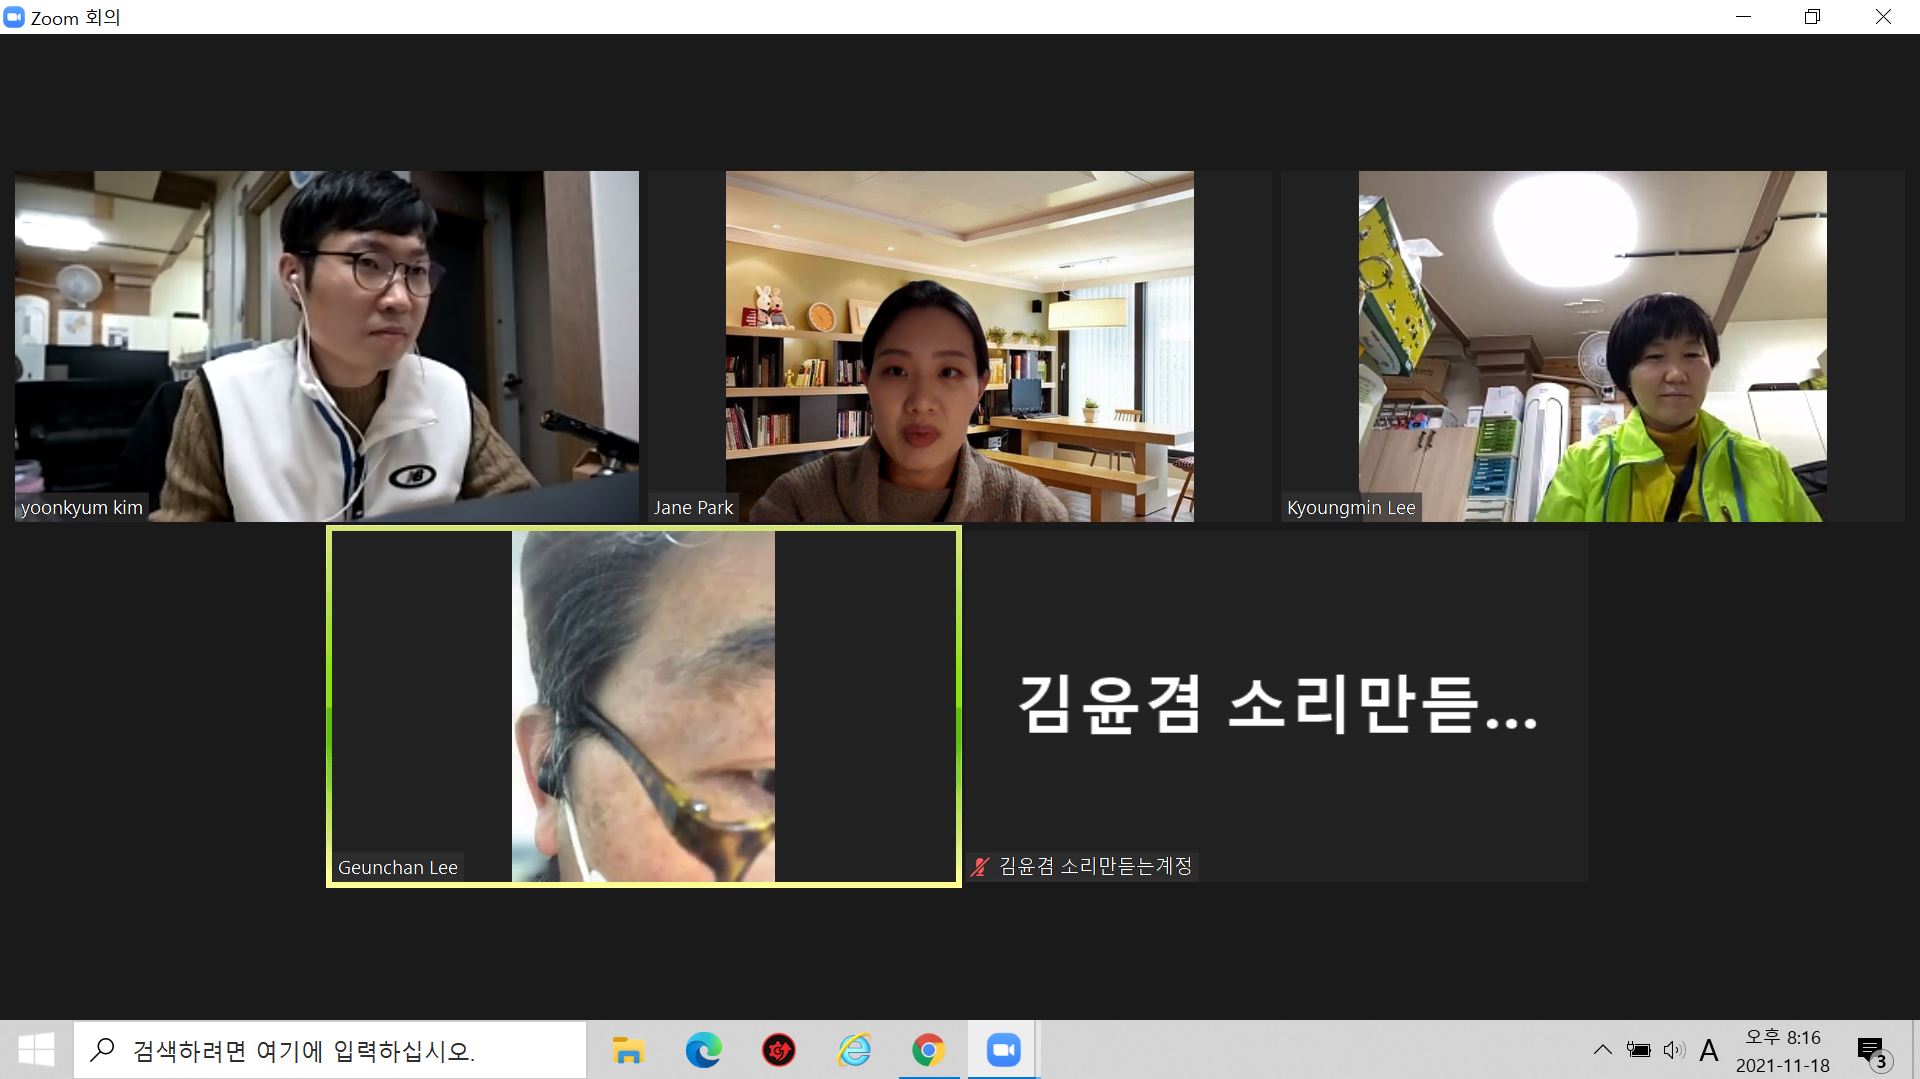Viewport: 1920px width, 1079px height.
Task: Launch Internet Explorer from the taskbar
Action: pyautogui.click(x=853, y=1051)
